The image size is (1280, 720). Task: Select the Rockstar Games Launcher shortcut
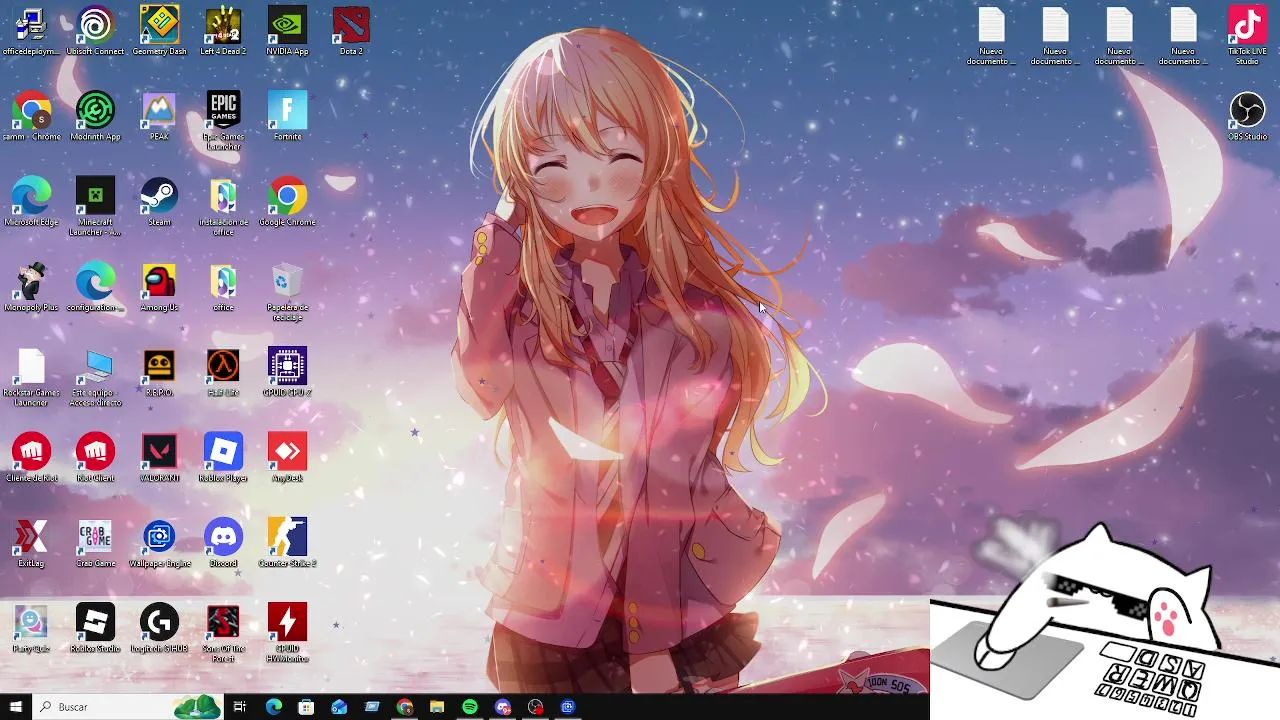pos(31,378)
